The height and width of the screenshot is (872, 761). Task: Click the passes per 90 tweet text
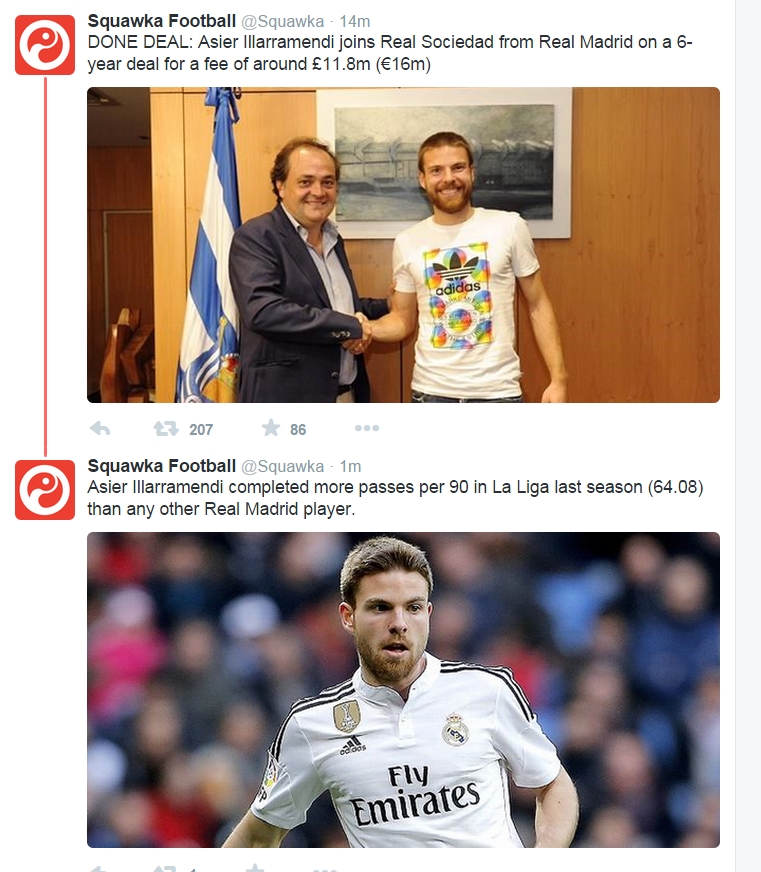coord(396,498)
